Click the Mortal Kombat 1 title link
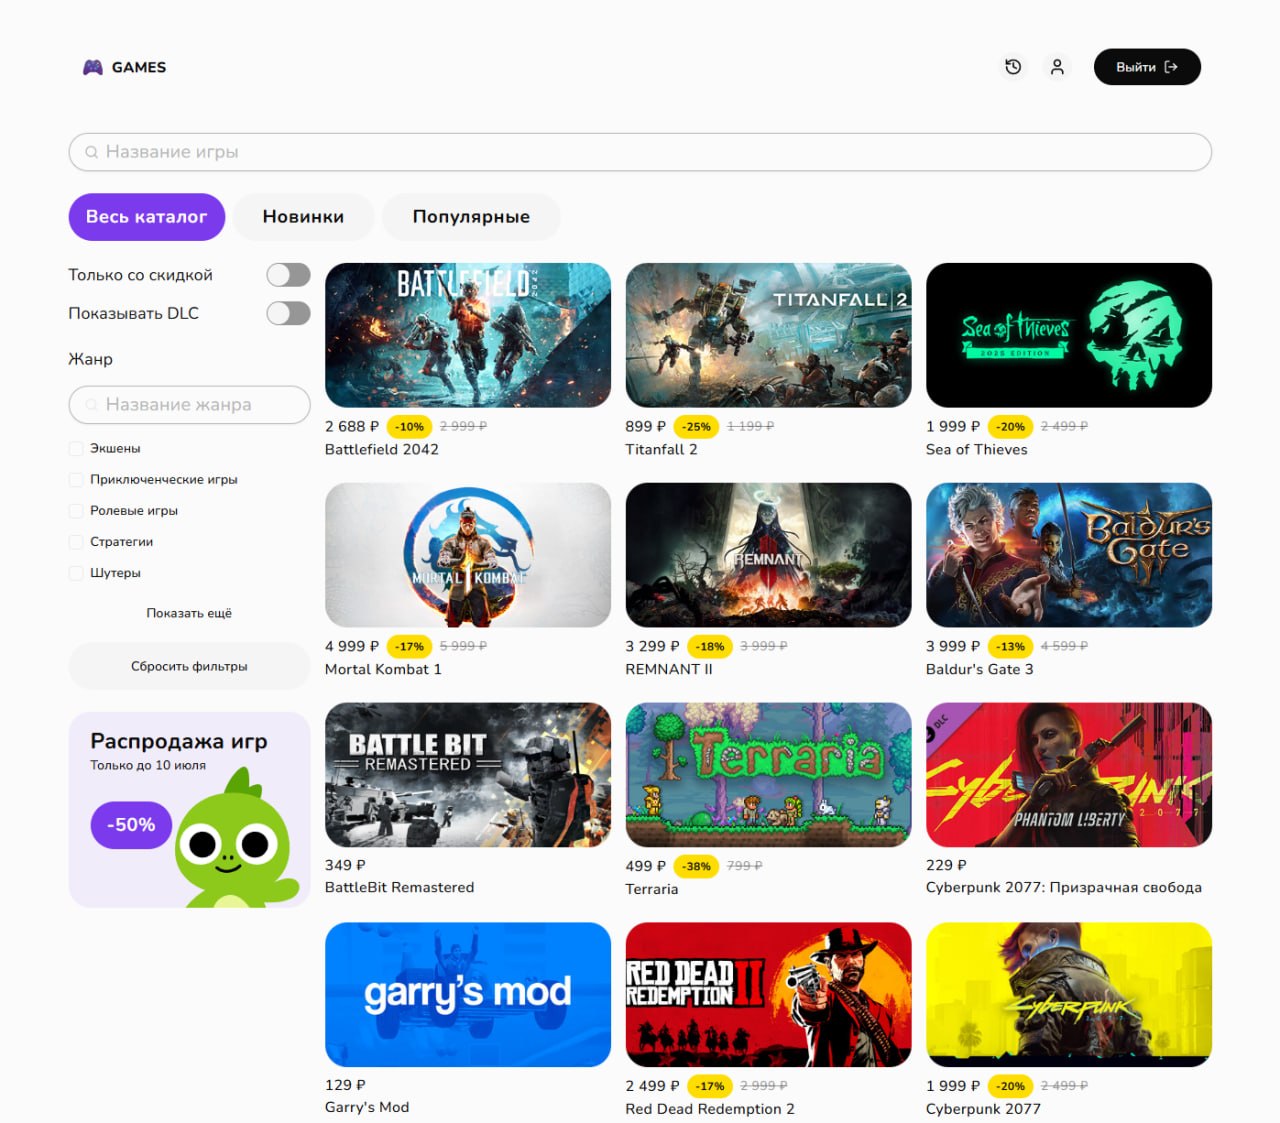This screenshot has width=1280, height=1123. click(383, 670)
